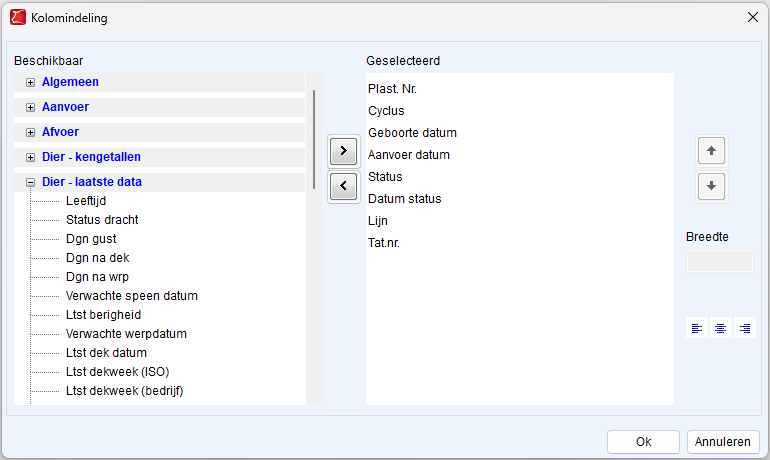This screenshot has height=460, width=770.
Task: Select Verwachte werpdatum item
Action: coord(126,334)
